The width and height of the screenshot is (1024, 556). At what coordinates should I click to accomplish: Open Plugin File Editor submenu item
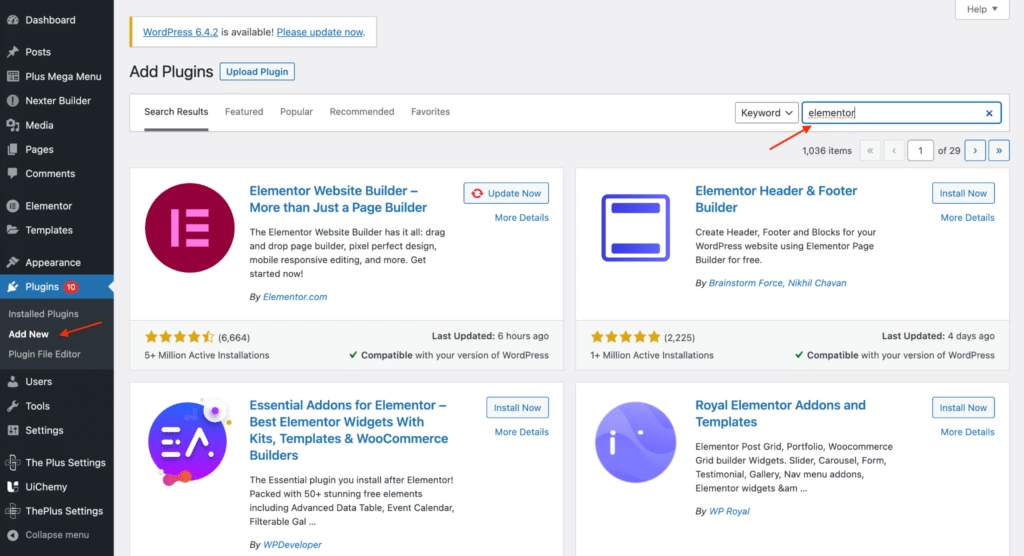44,354
